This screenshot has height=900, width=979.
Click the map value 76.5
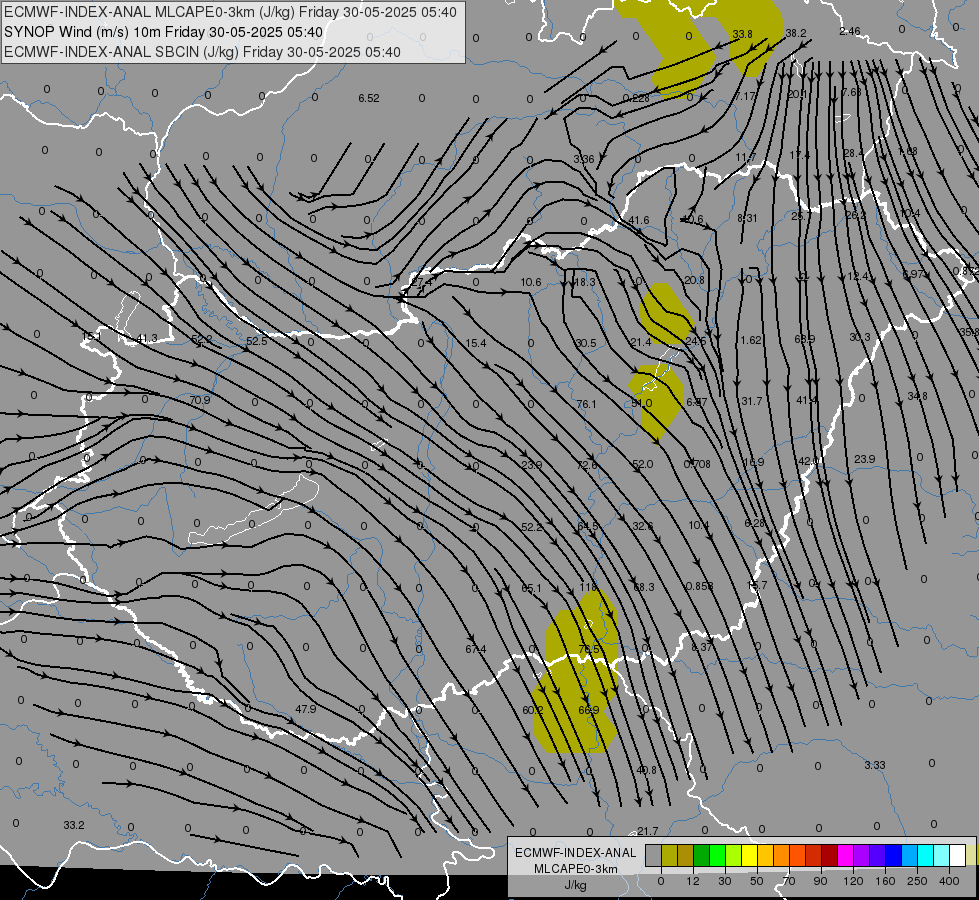[589, 649]
